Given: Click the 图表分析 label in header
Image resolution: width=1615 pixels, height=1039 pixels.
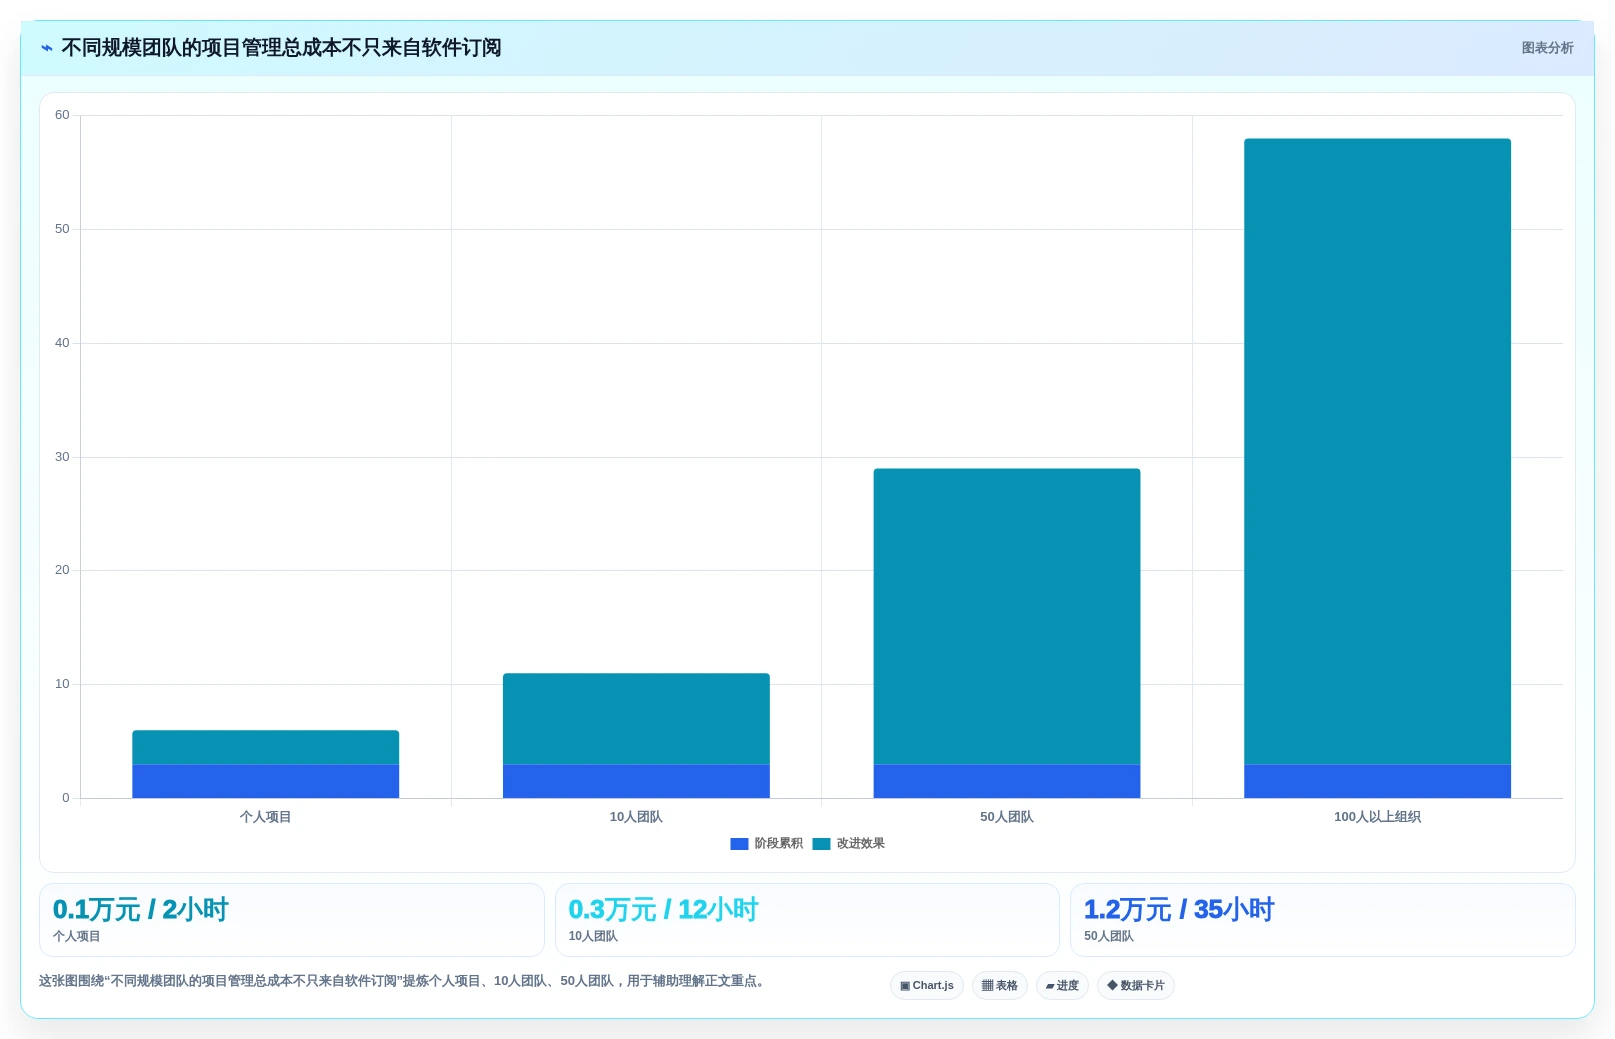Looking at the screenshot, I should (x=1547, y=48).
